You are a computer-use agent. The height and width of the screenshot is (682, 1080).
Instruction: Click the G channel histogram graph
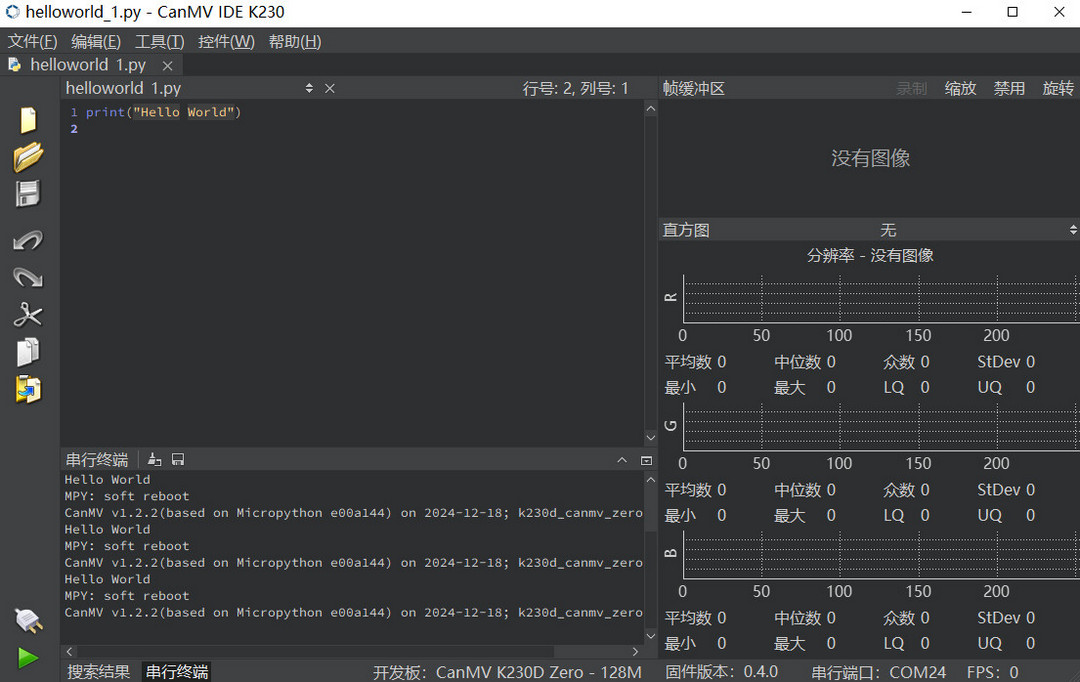pyautogui.click(x=881, y=426)
